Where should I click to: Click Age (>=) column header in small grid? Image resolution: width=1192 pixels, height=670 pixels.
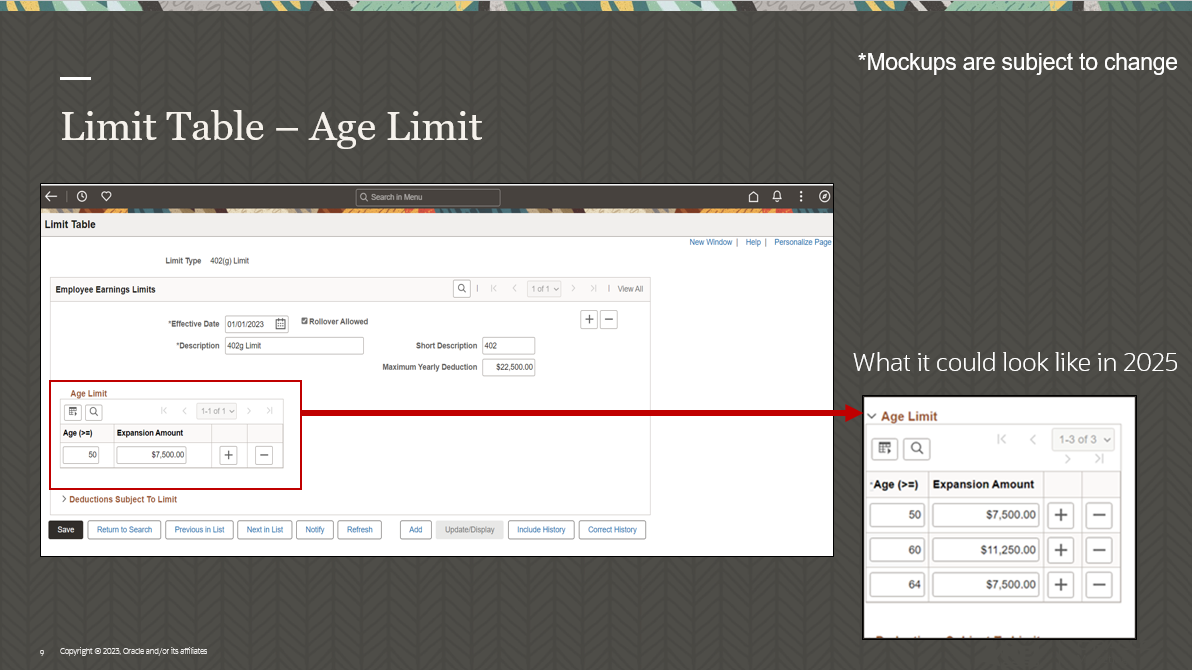[78, 433]
